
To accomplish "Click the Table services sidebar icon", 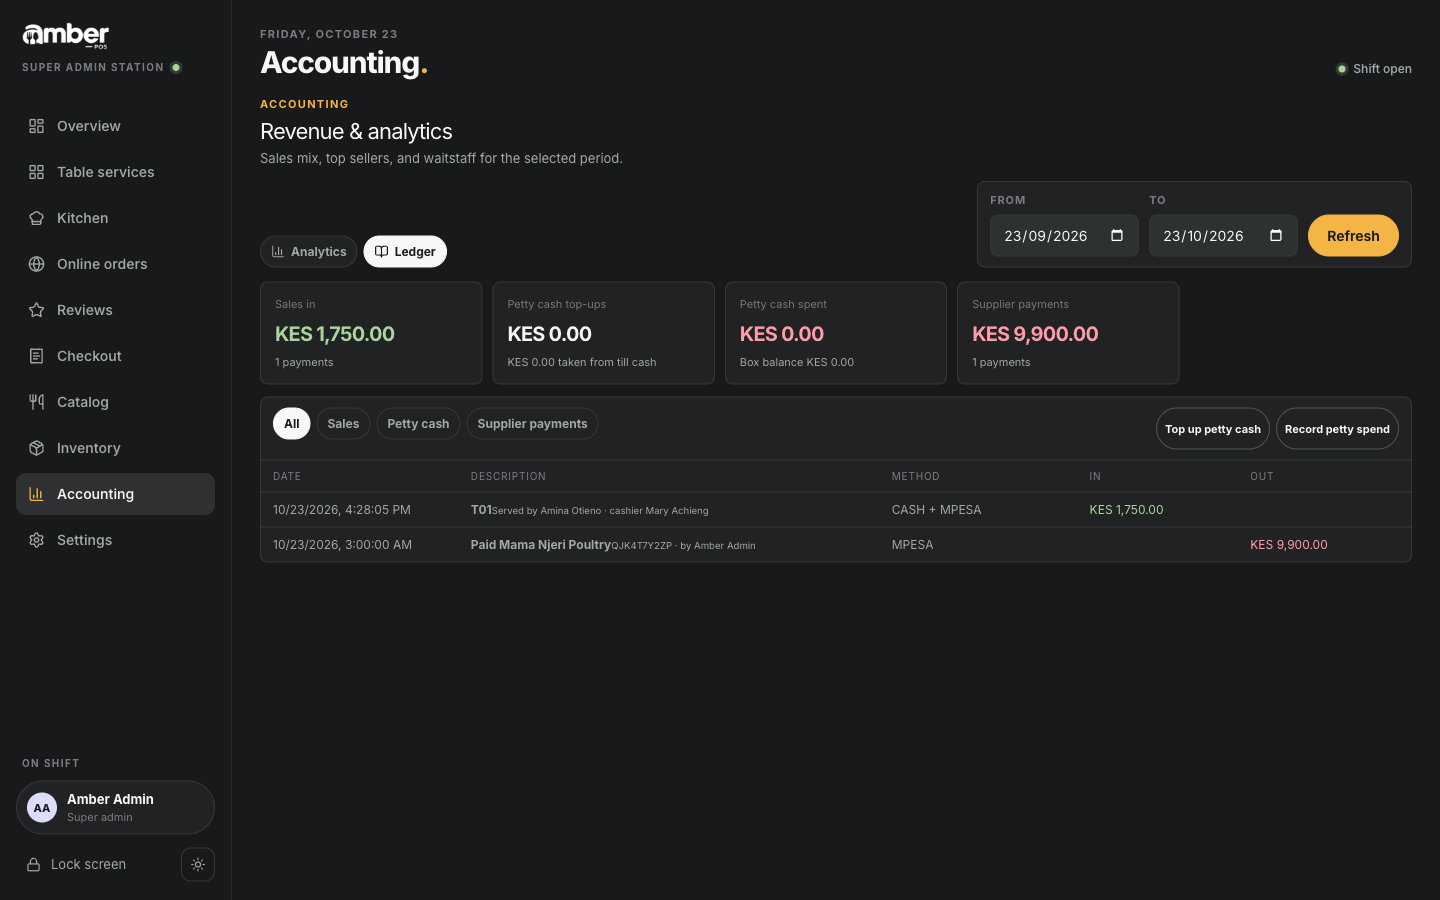I will 36,172.
